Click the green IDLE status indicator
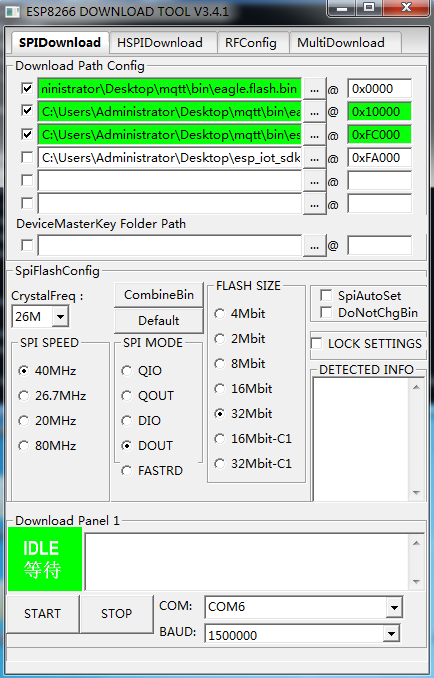434x678 pixels. pos(45,559)
